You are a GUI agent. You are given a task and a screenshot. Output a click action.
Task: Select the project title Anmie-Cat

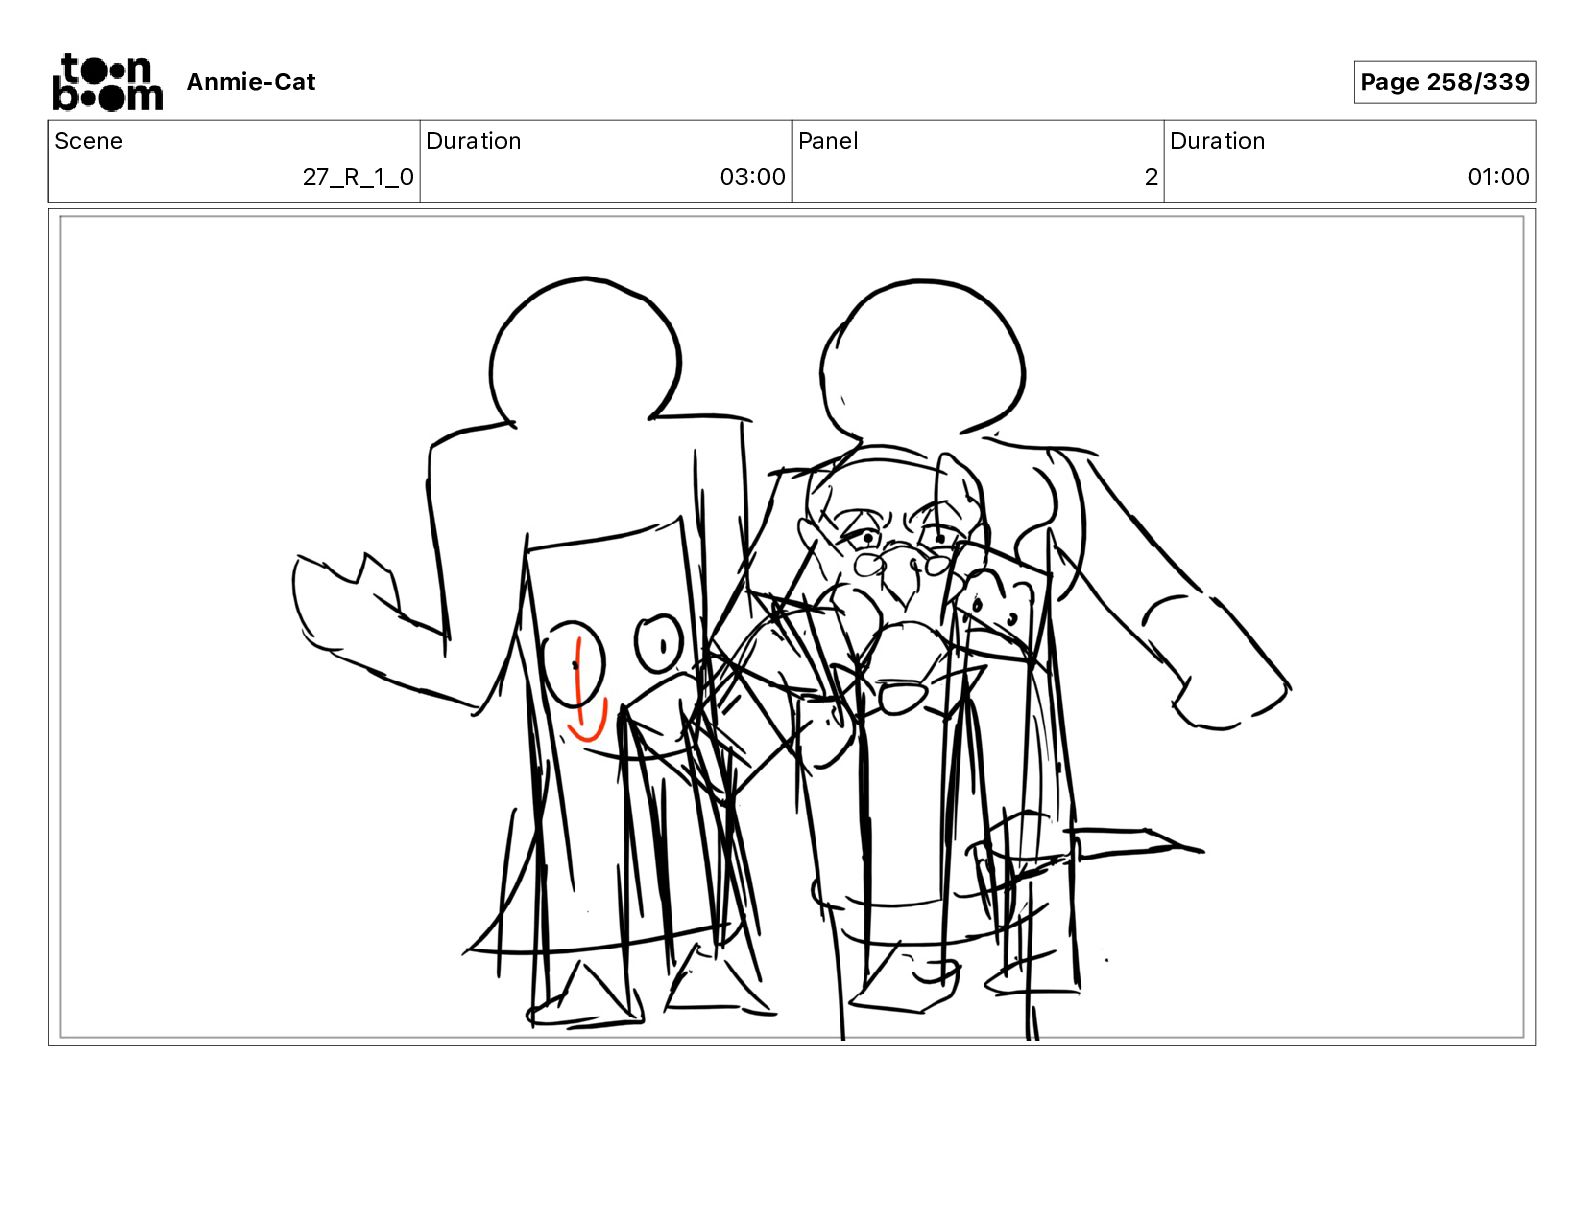(x=251, y=82)
